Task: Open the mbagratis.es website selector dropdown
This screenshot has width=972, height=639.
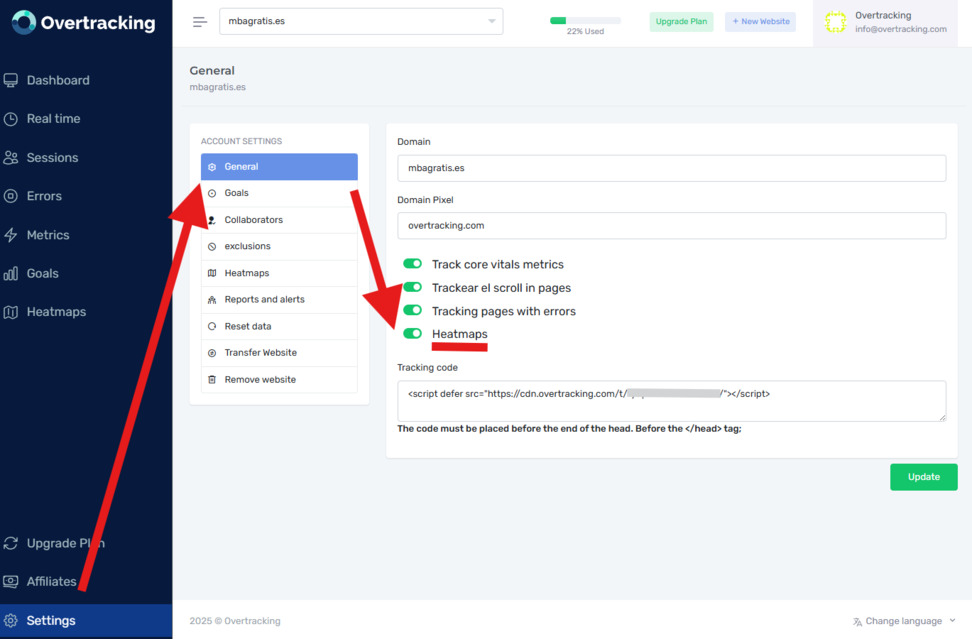Action: click(x=361, y=21)
